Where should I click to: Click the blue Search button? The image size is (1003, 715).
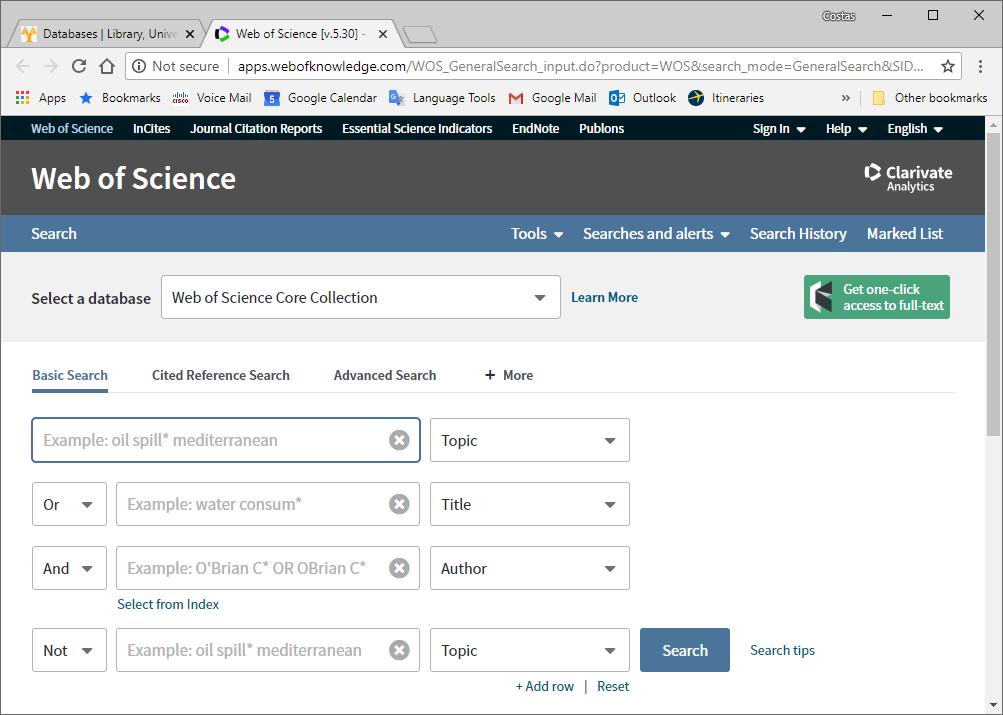click(x=684, y=650)
